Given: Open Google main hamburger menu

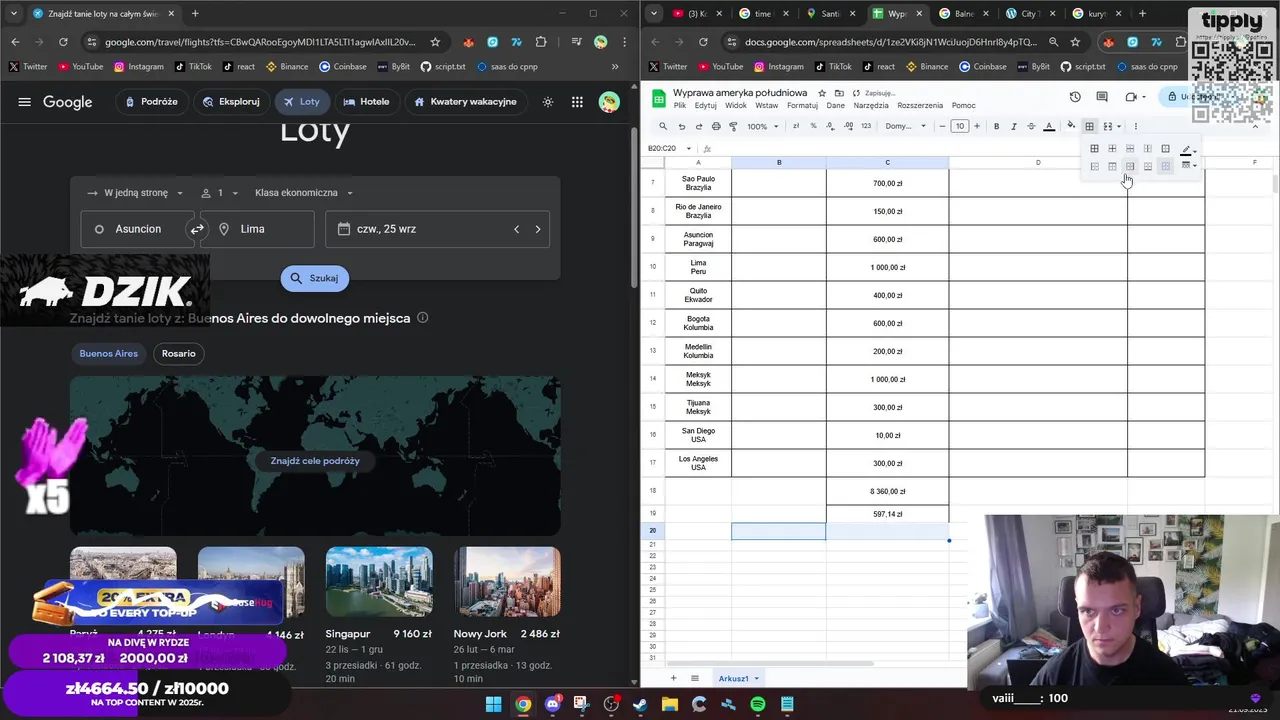Looking at the screenshot, I should (x=24, y=102).
